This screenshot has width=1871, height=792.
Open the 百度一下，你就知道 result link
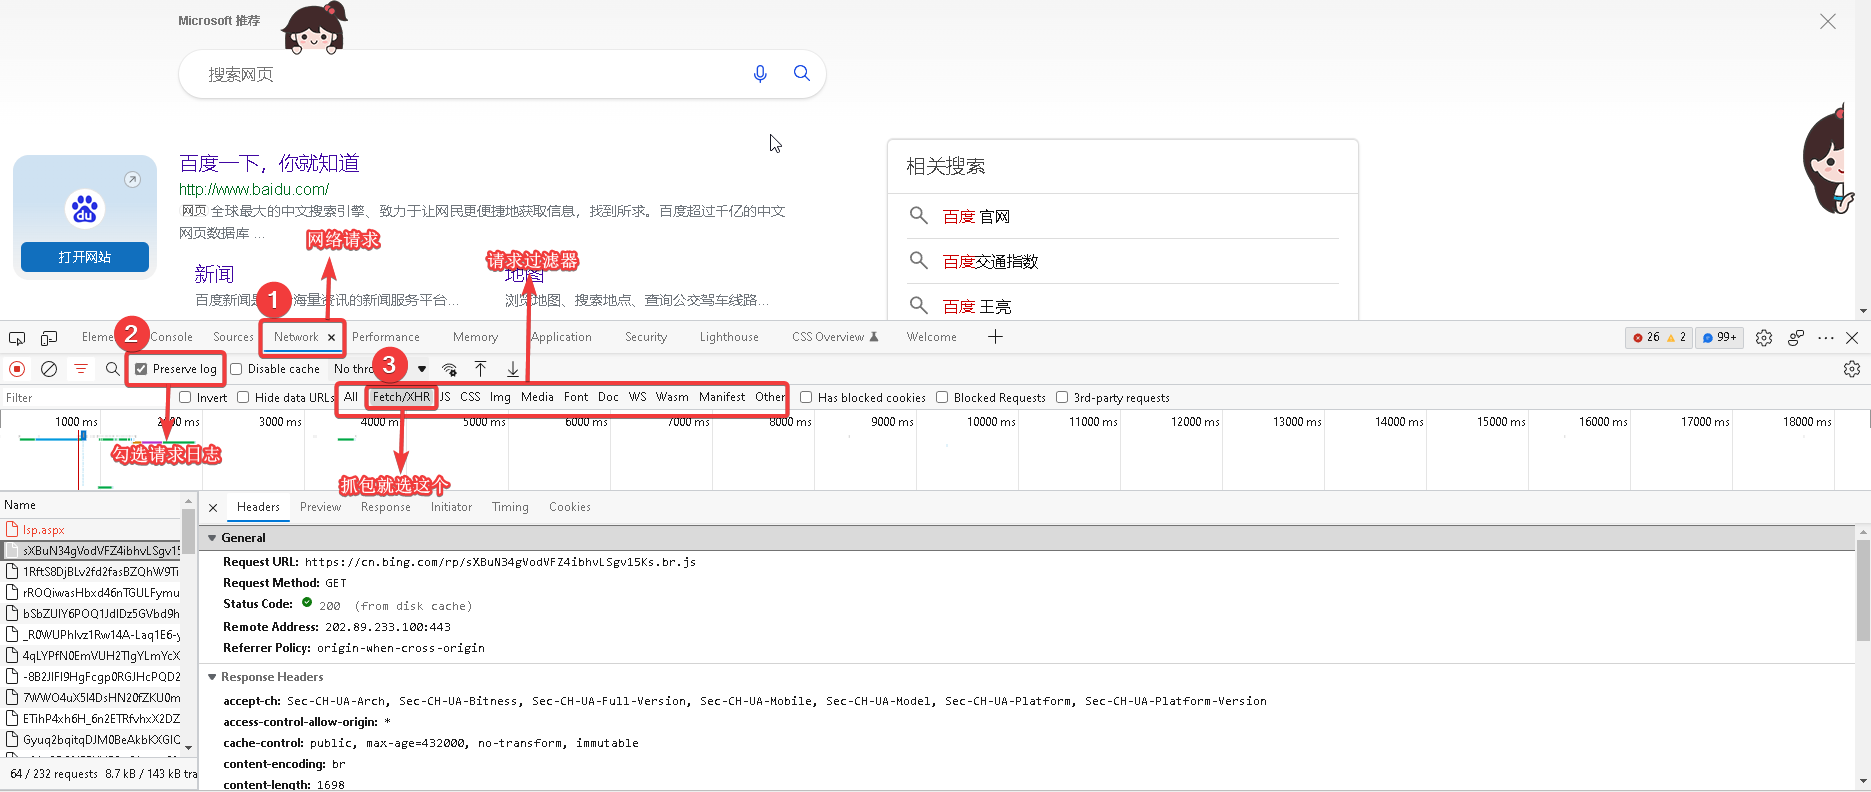269,163
